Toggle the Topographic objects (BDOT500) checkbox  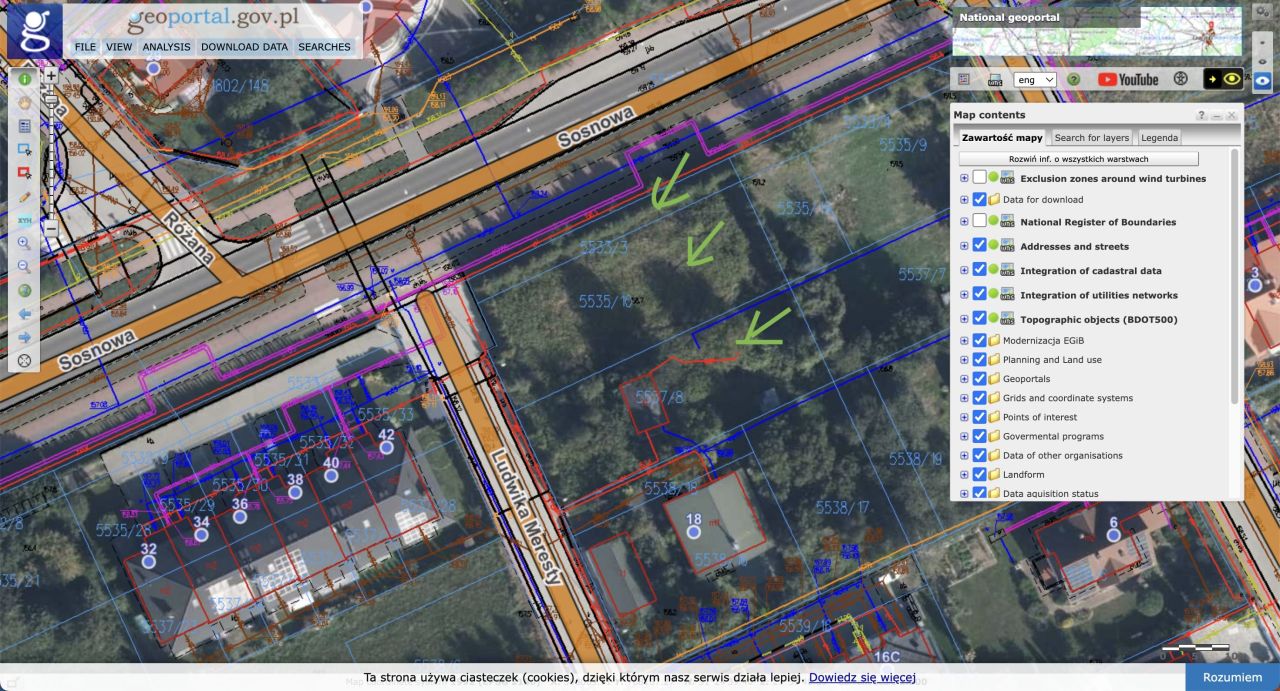click(979, 319)
